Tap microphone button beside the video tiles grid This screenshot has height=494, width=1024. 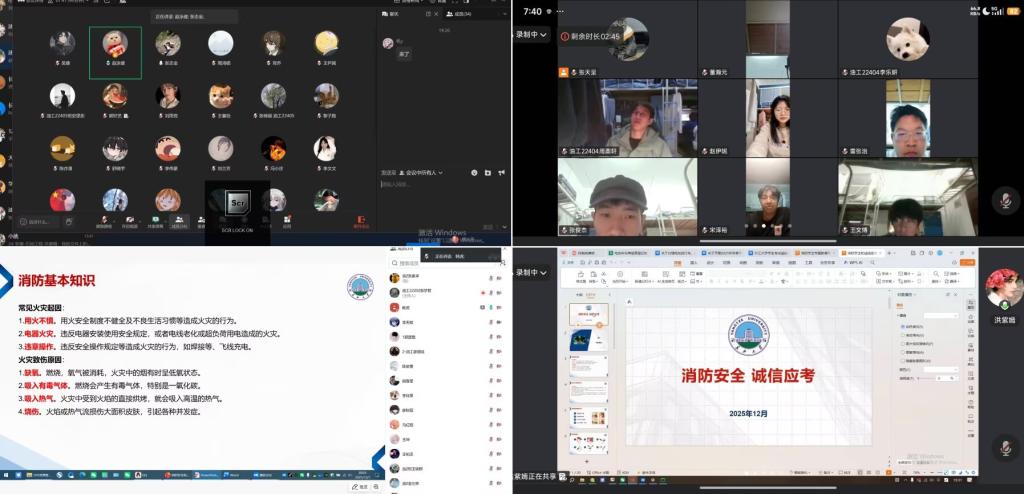coord(1003,201)
